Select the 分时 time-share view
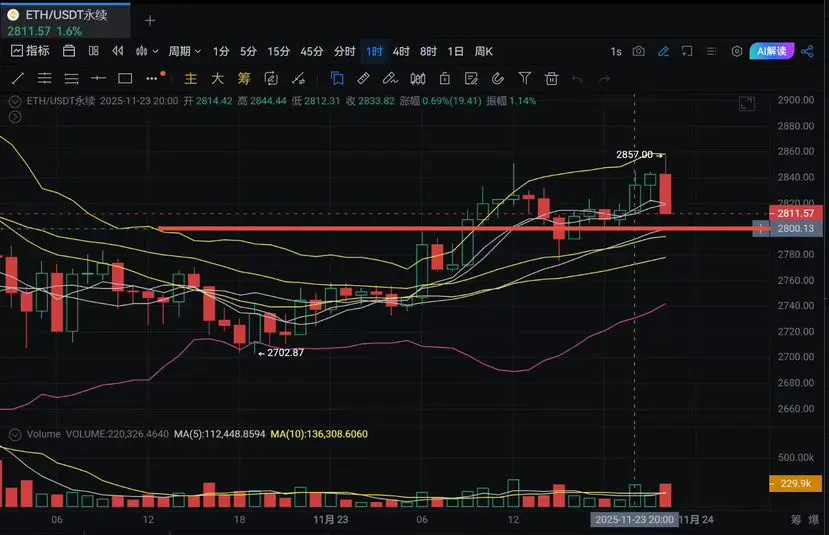829x535 pixels. pos(344,51)
